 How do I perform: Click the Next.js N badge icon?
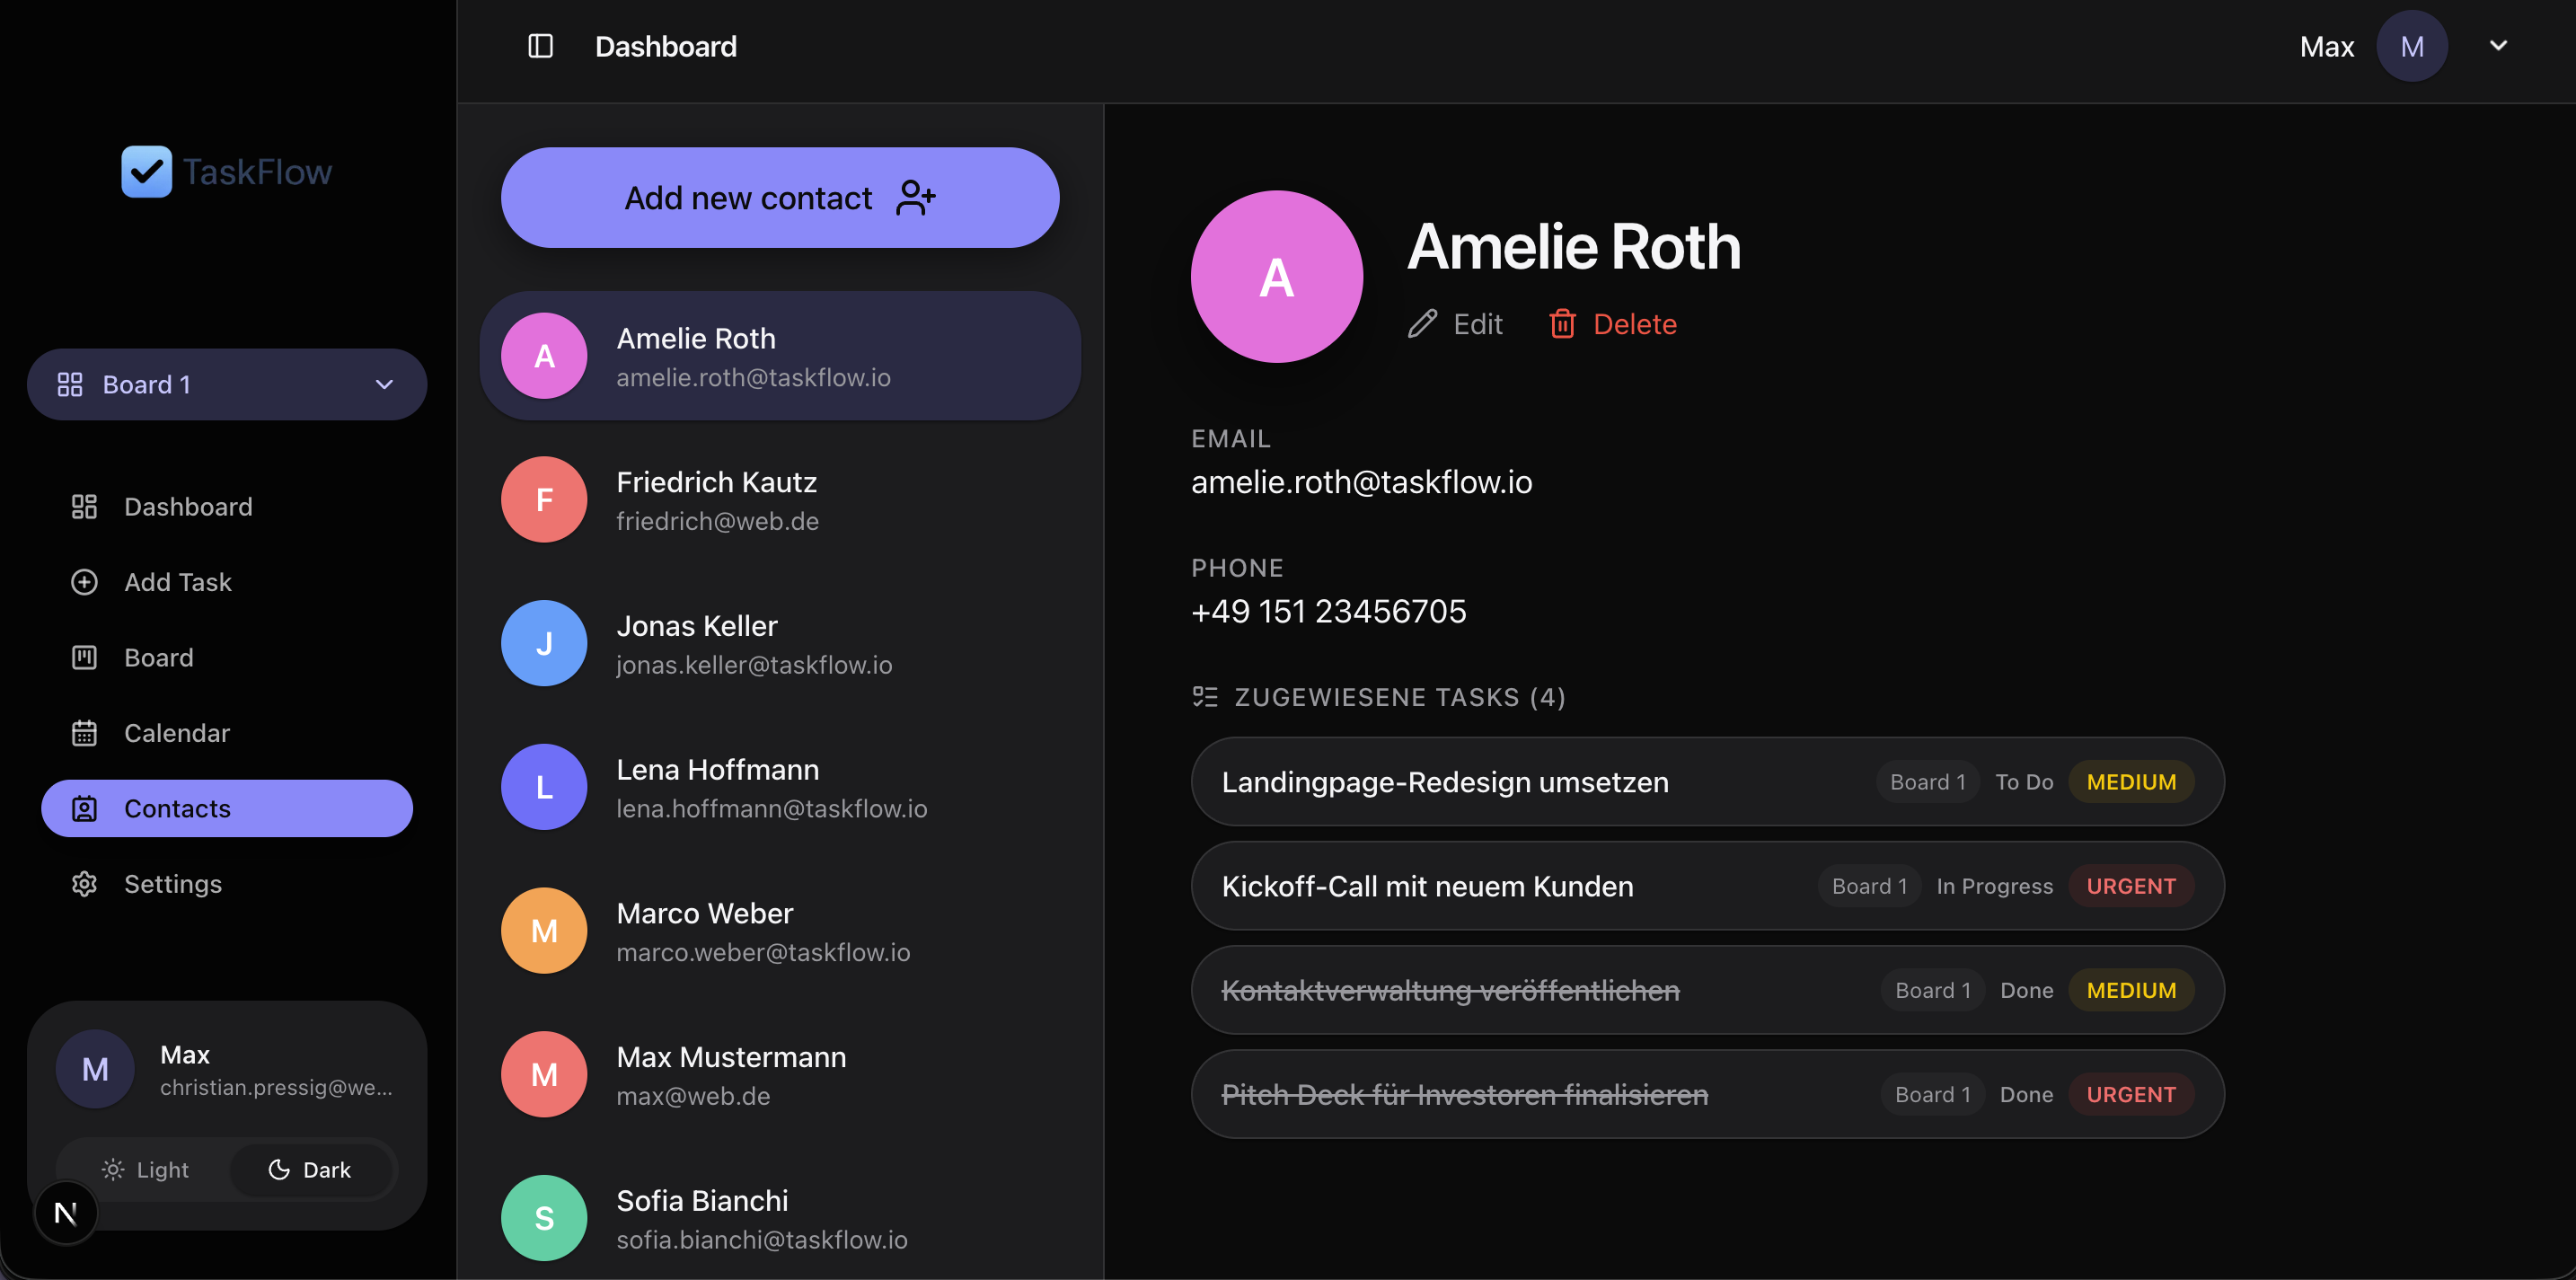[x=66, y=1213]
